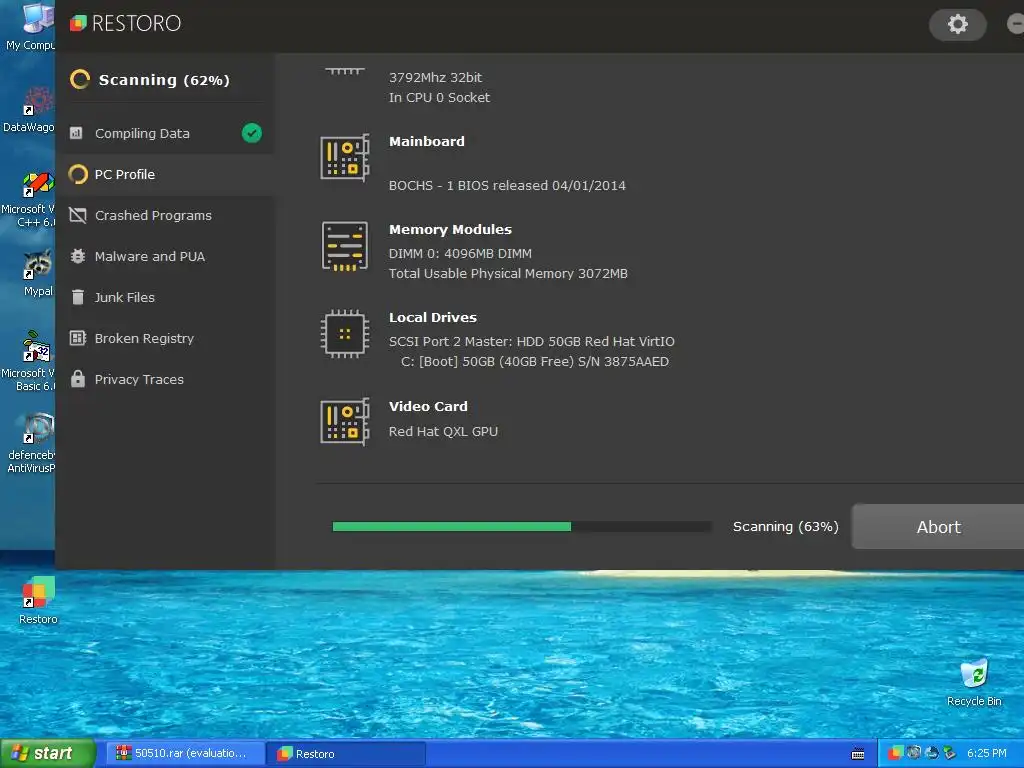Image resolution: width=1024 pixels, height=768 pixels.
Task: Open the Malware and PUA section
Action: point(165,256)
